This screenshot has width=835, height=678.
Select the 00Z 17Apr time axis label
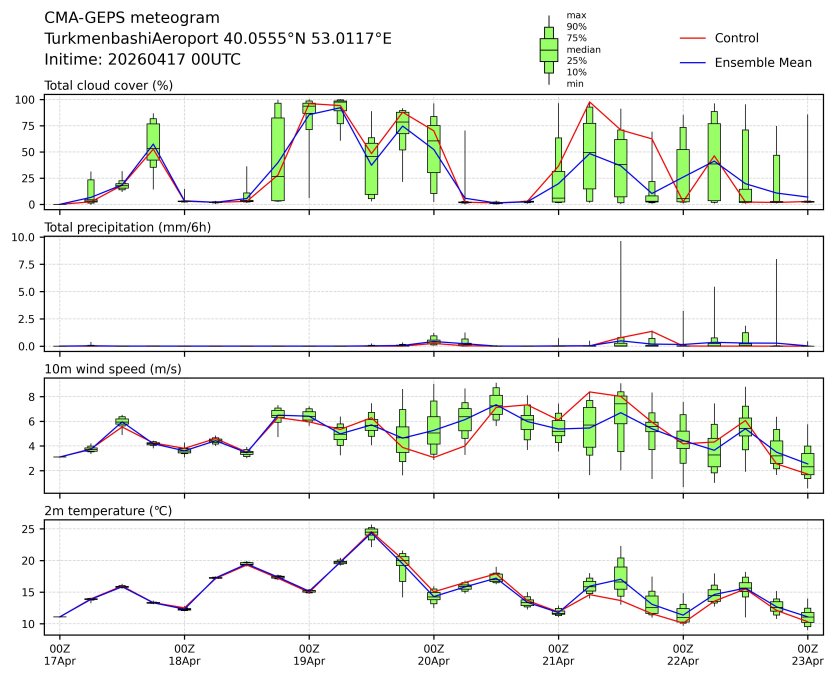point(60,655)
